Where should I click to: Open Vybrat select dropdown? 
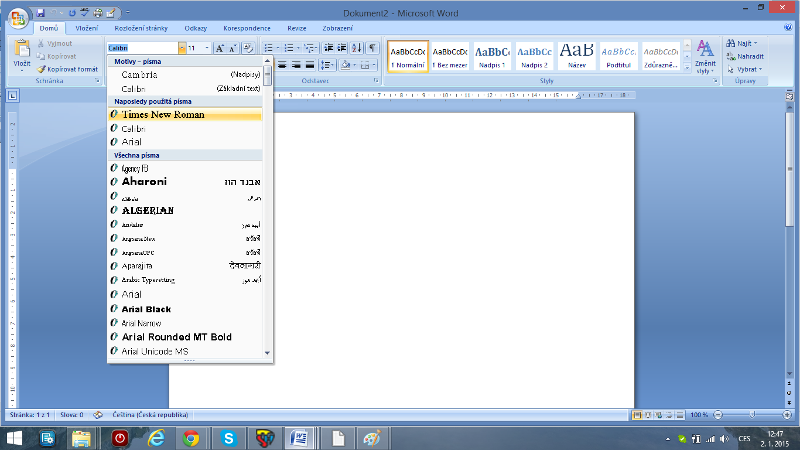tap(745, 69)
